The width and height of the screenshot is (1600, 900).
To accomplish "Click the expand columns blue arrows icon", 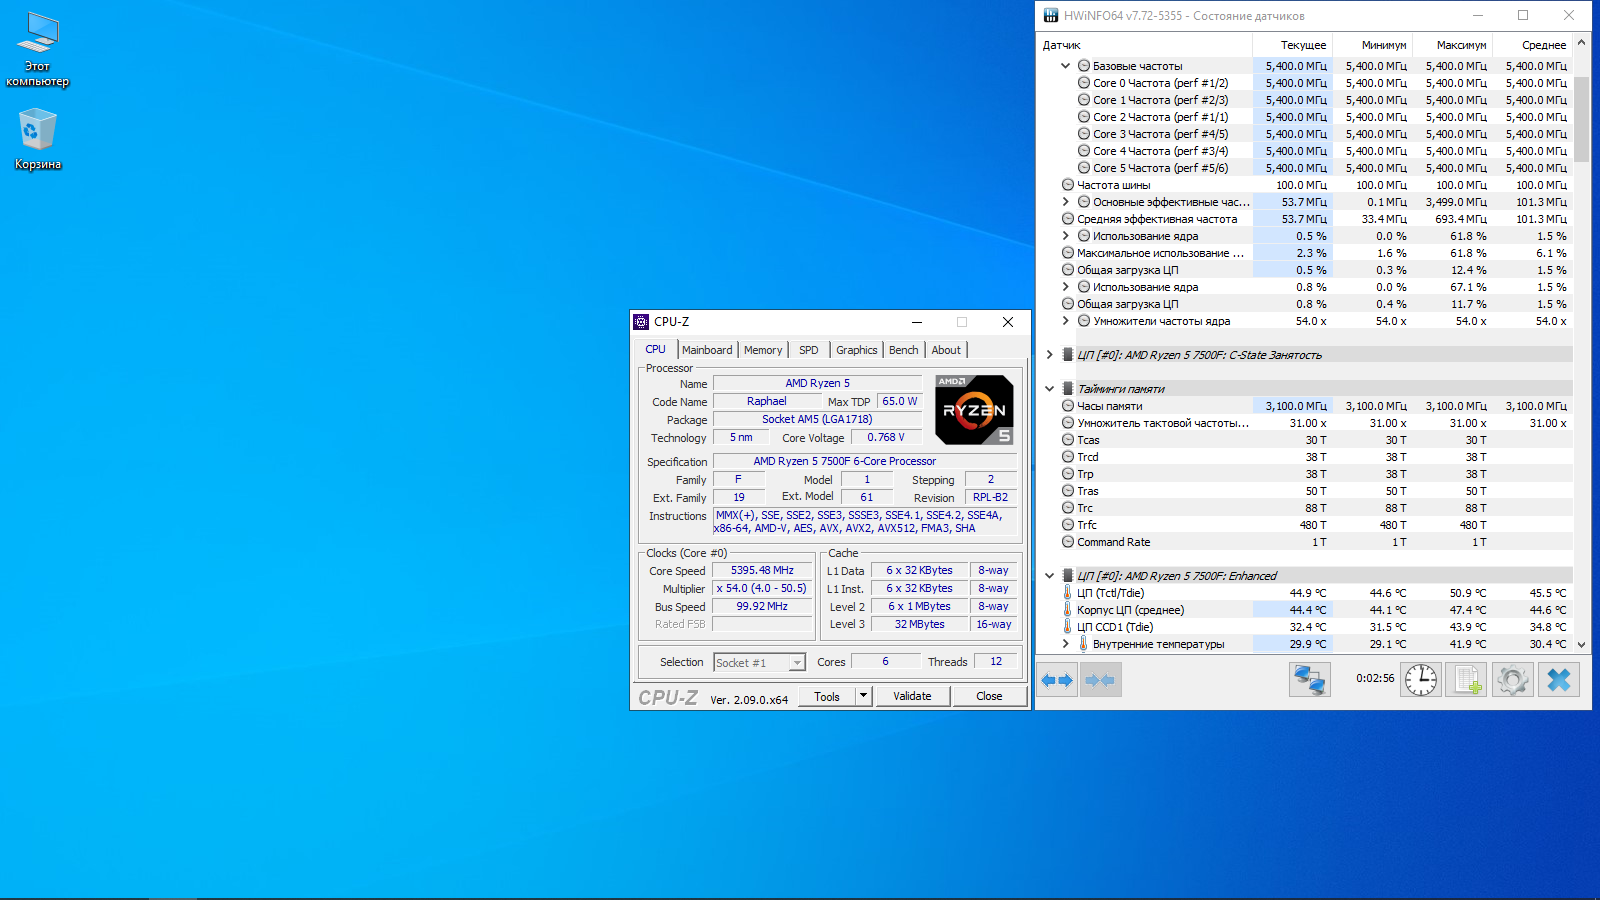I will [x=1057, y=680].
